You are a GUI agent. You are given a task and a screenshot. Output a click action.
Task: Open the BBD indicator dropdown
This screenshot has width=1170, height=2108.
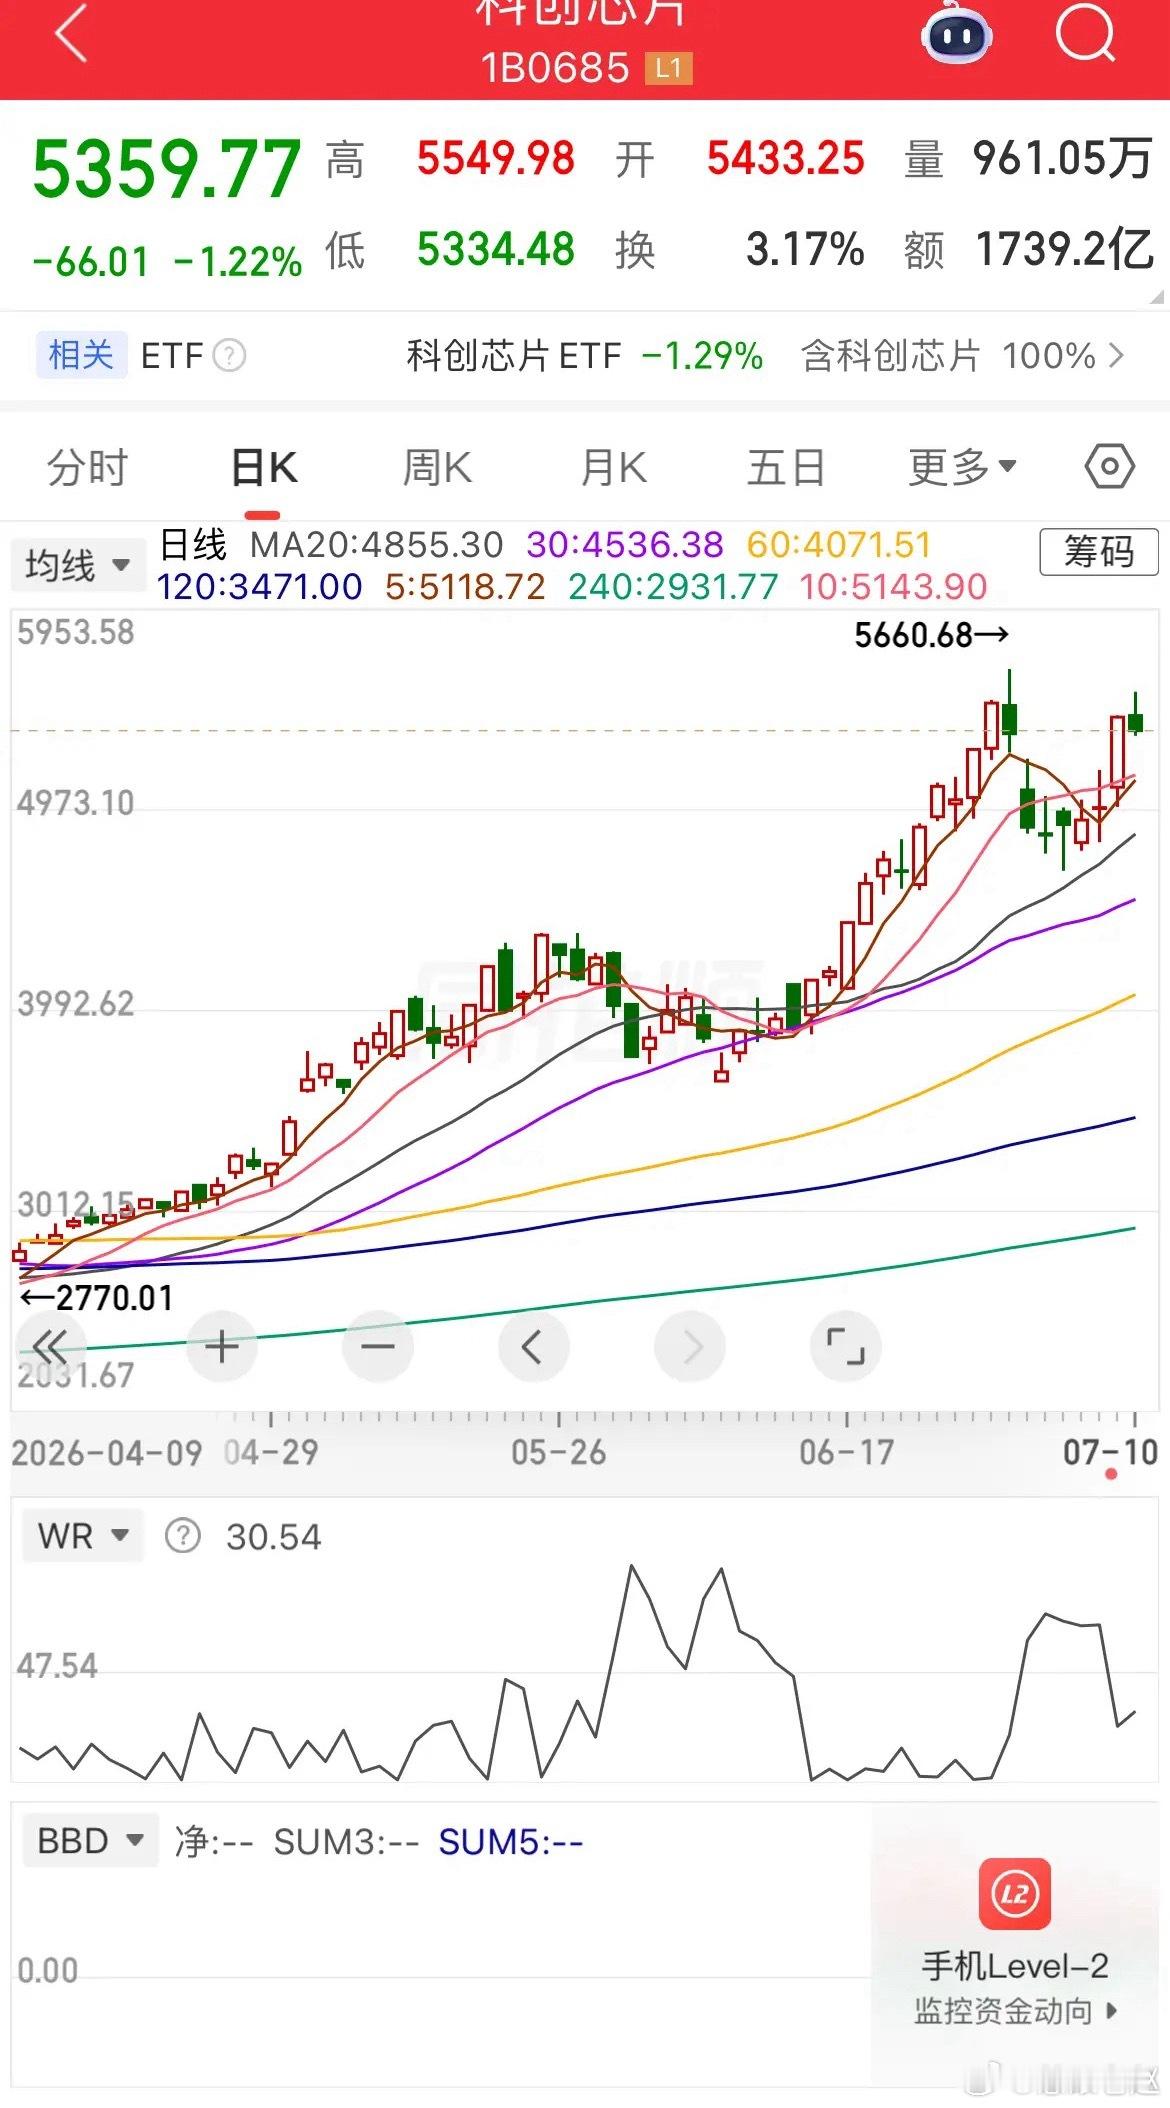click(91, 1840)
